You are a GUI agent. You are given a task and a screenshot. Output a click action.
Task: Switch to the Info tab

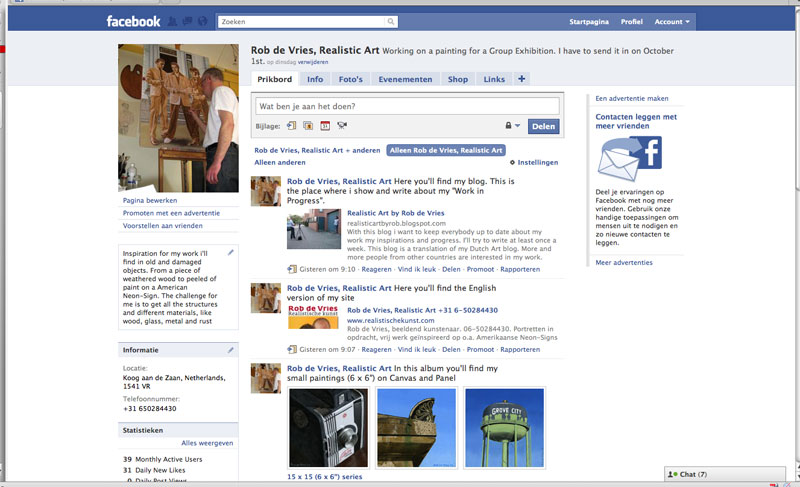click(315, 80)
